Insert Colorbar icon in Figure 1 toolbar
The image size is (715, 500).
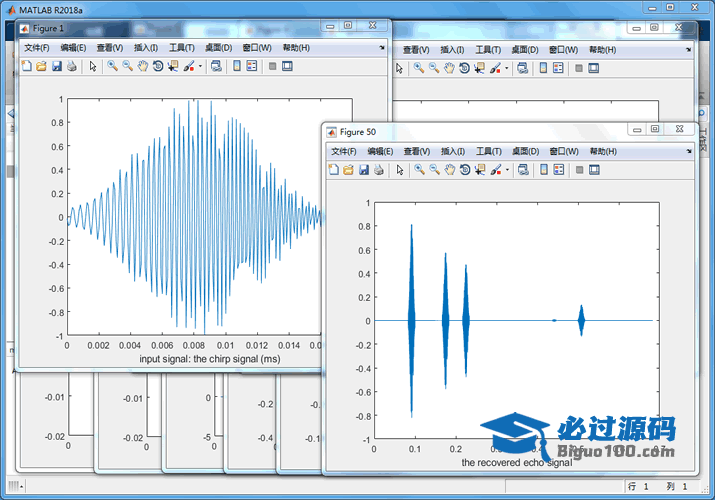click(x=237, y=67)
